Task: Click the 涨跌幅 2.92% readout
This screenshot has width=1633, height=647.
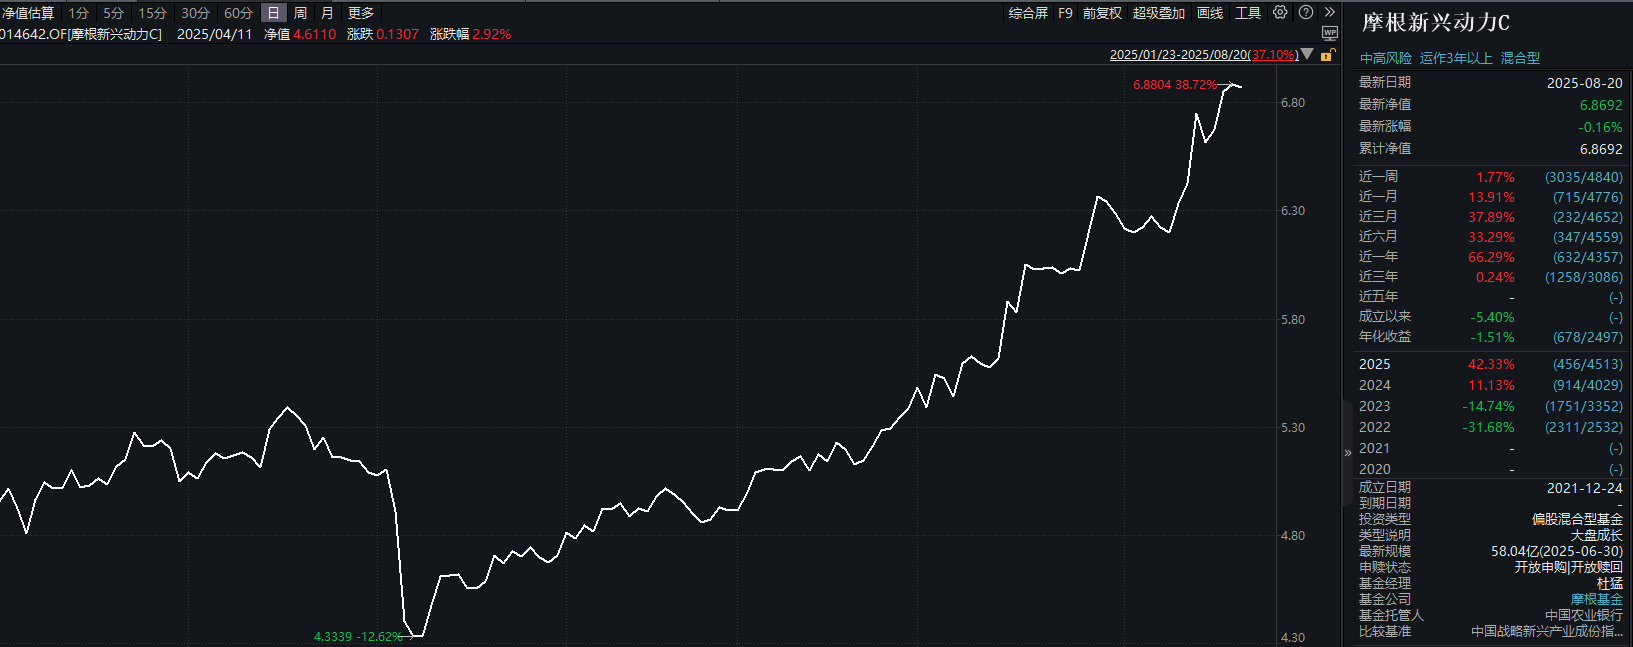Action: [x=470, y=34]
